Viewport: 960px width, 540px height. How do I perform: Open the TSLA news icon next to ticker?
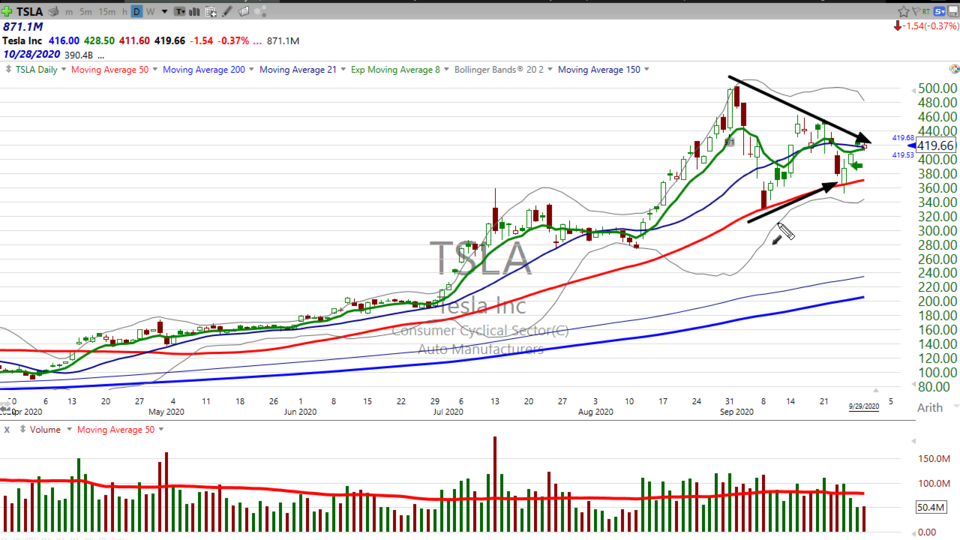pyautogui.click(x=53, y=11)
